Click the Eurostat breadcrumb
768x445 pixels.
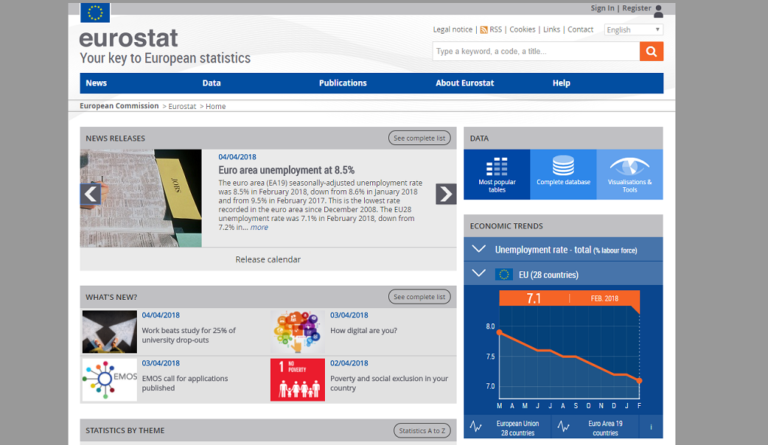[182, 106]
